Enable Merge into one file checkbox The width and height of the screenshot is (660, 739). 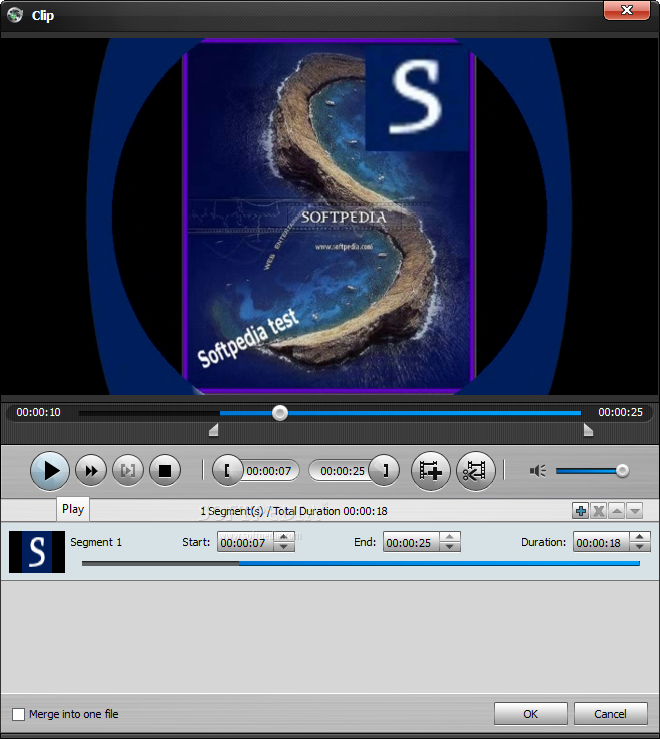(18, 714)
